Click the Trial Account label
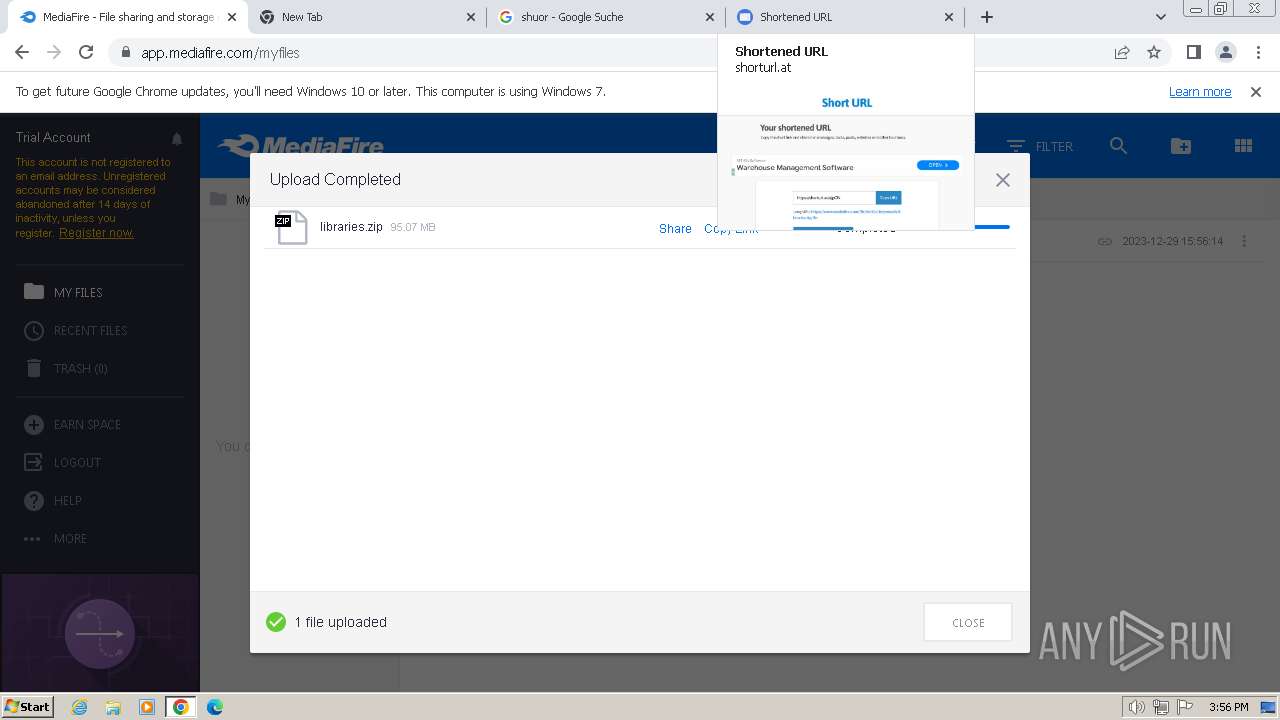1280x720 pixels. click(x=53, y=138)
